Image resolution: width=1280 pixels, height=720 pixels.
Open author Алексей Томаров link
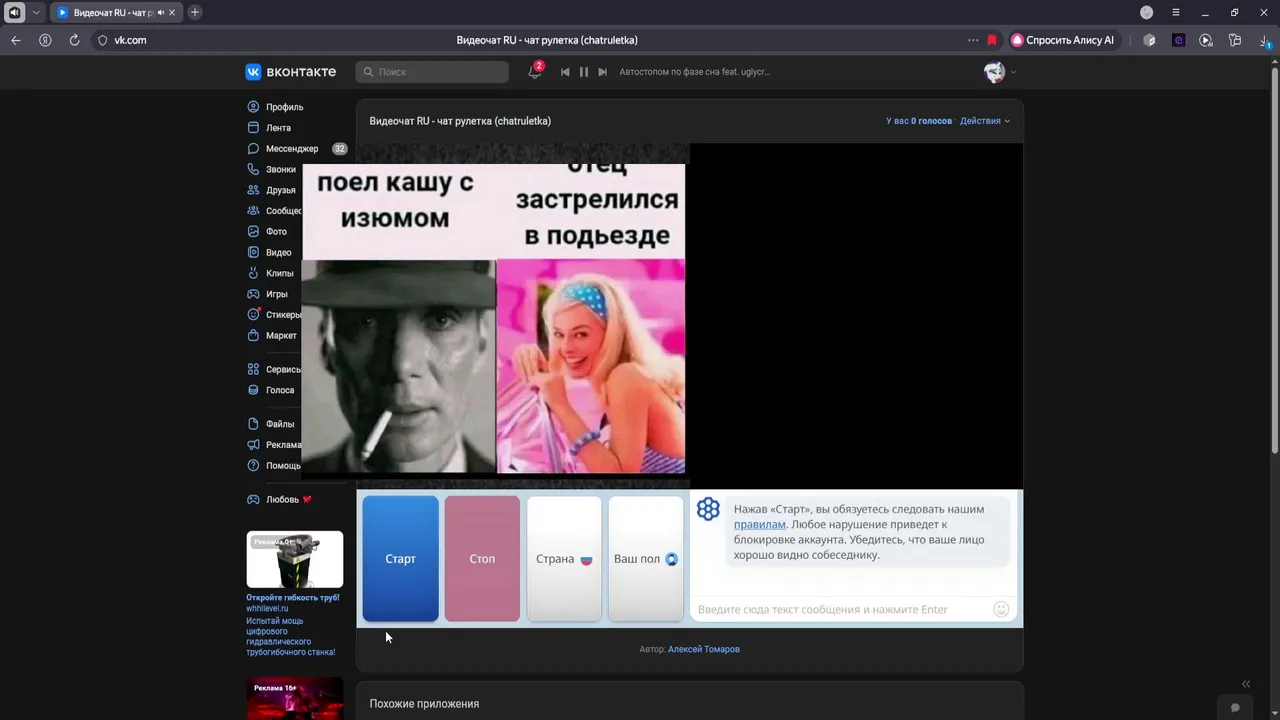[704, 650]
